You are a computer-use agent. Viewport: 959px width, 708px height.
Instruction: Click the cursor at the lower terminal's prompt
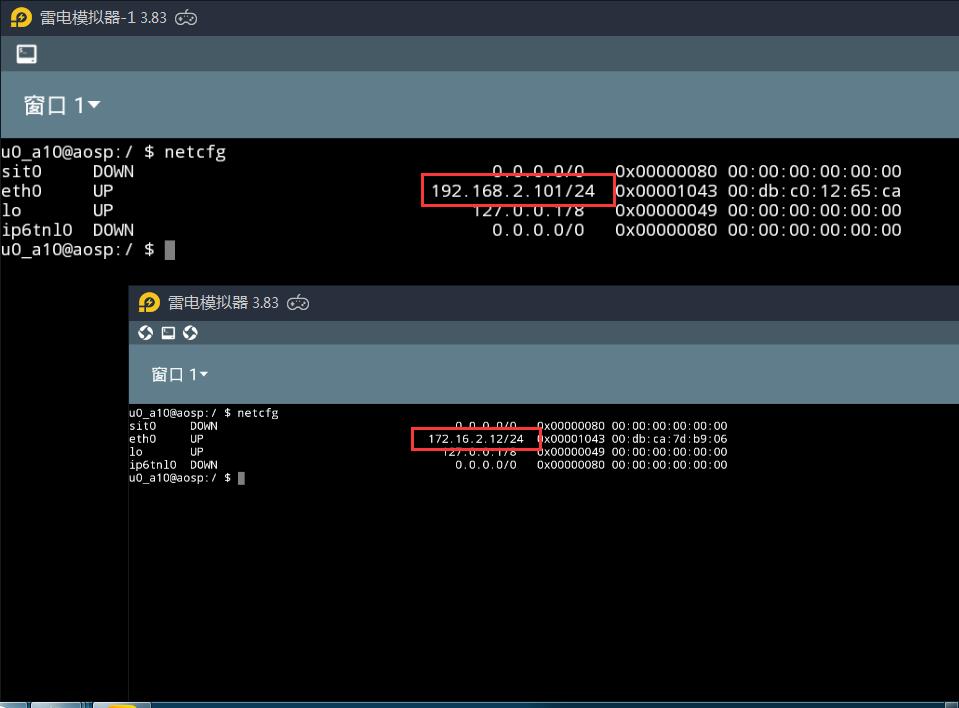click(241, 478)
